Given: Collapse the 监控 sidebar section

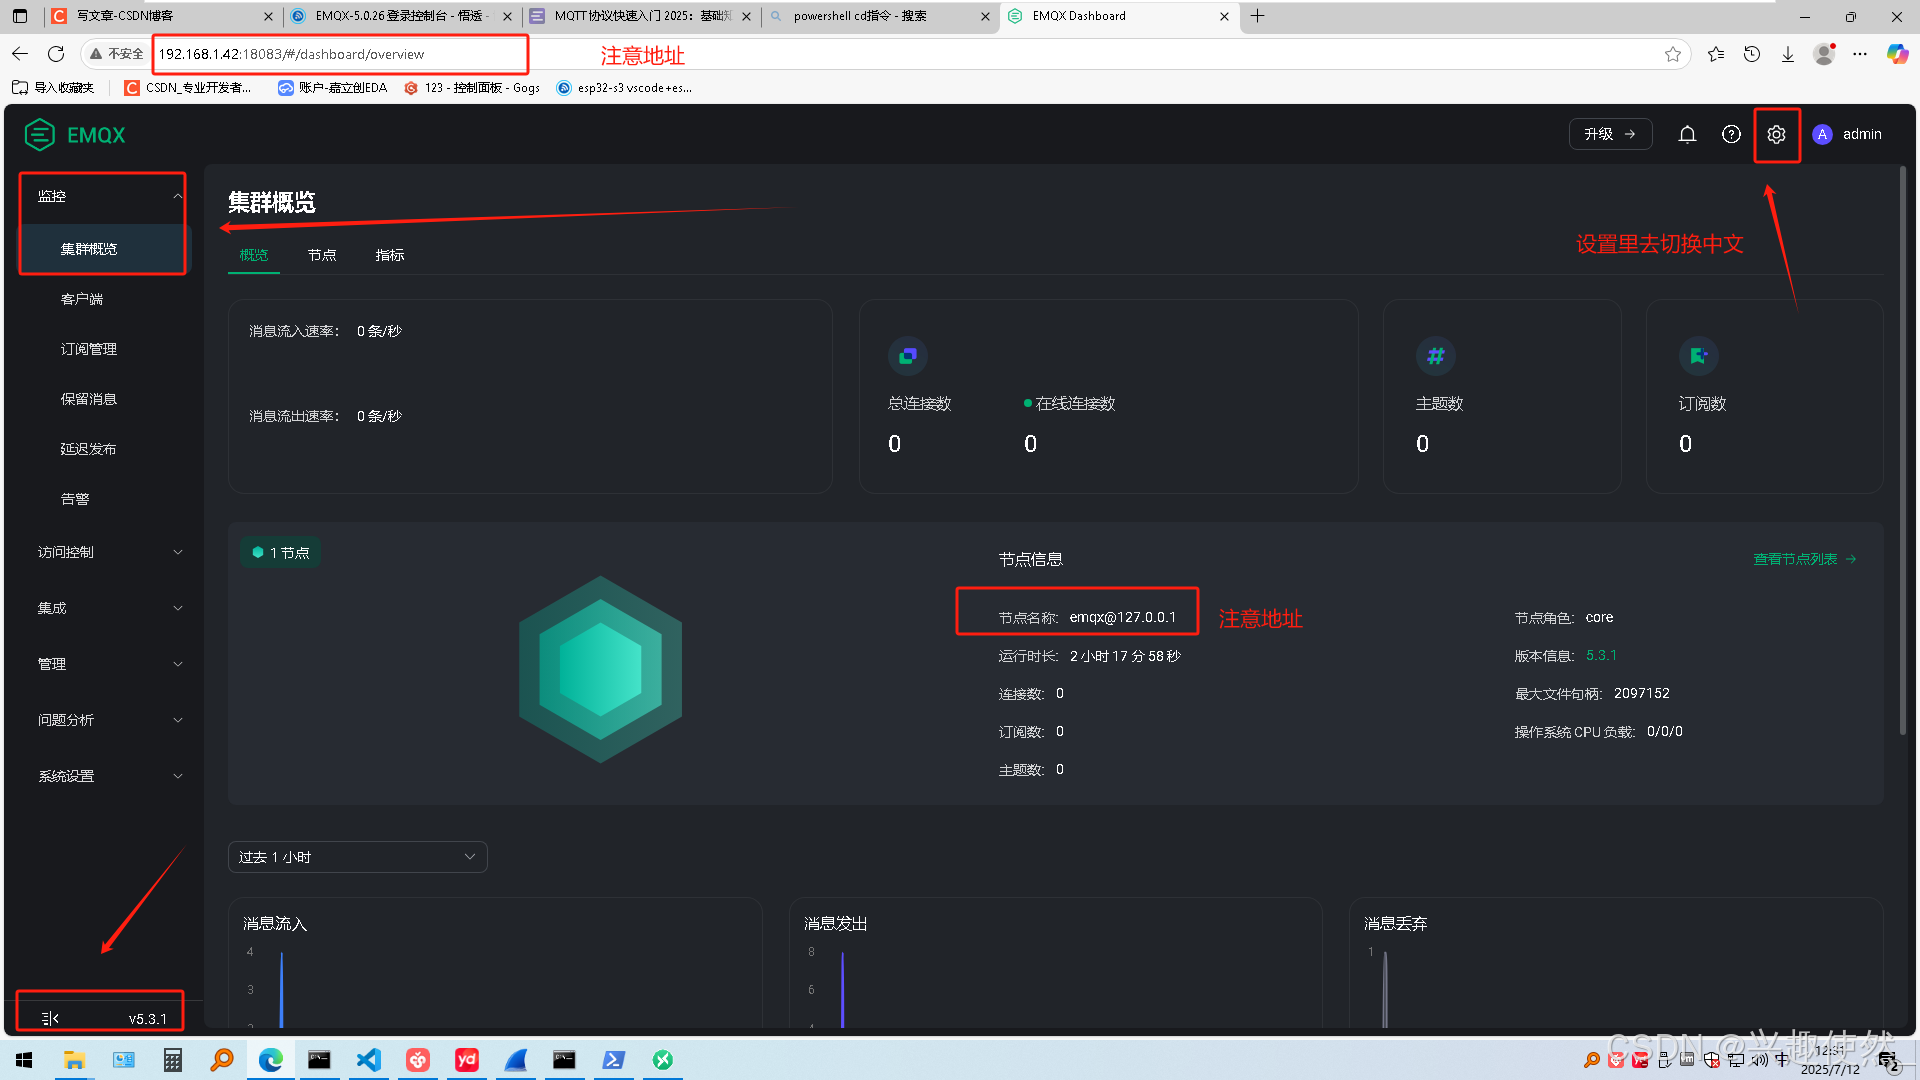Looking at the screenshot, I should [103, 196].
